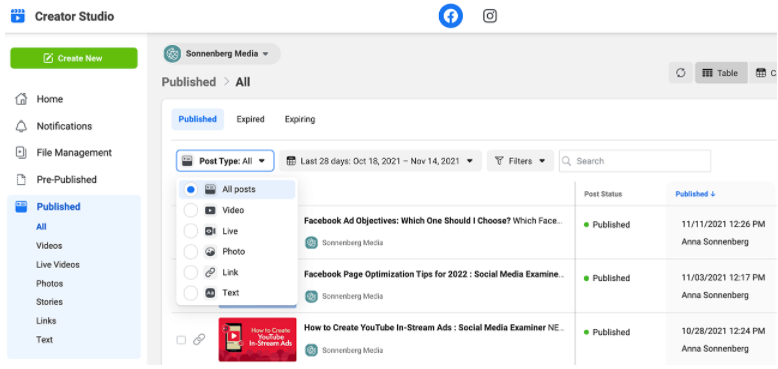This screenshot has height=369, width=778.
Task: Select Links in the sidebar
Action: 46,320
